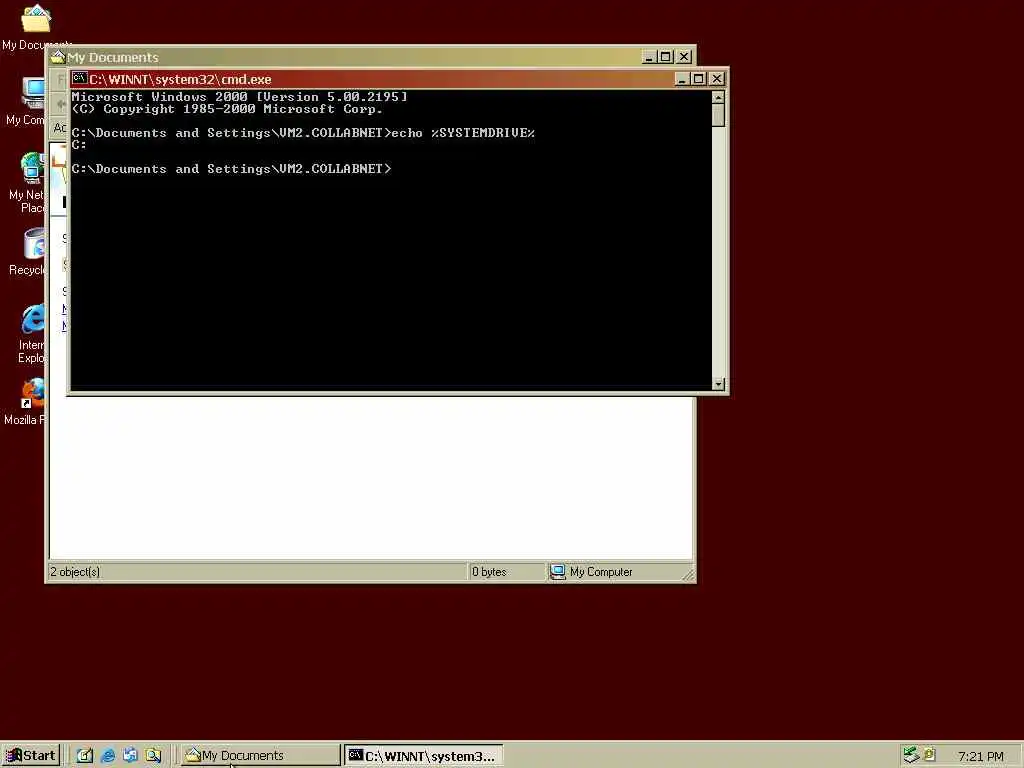This screenshot has height=768, width=1024.
Task: Open My Documents window system menu icon
Action: coord(57,57)
